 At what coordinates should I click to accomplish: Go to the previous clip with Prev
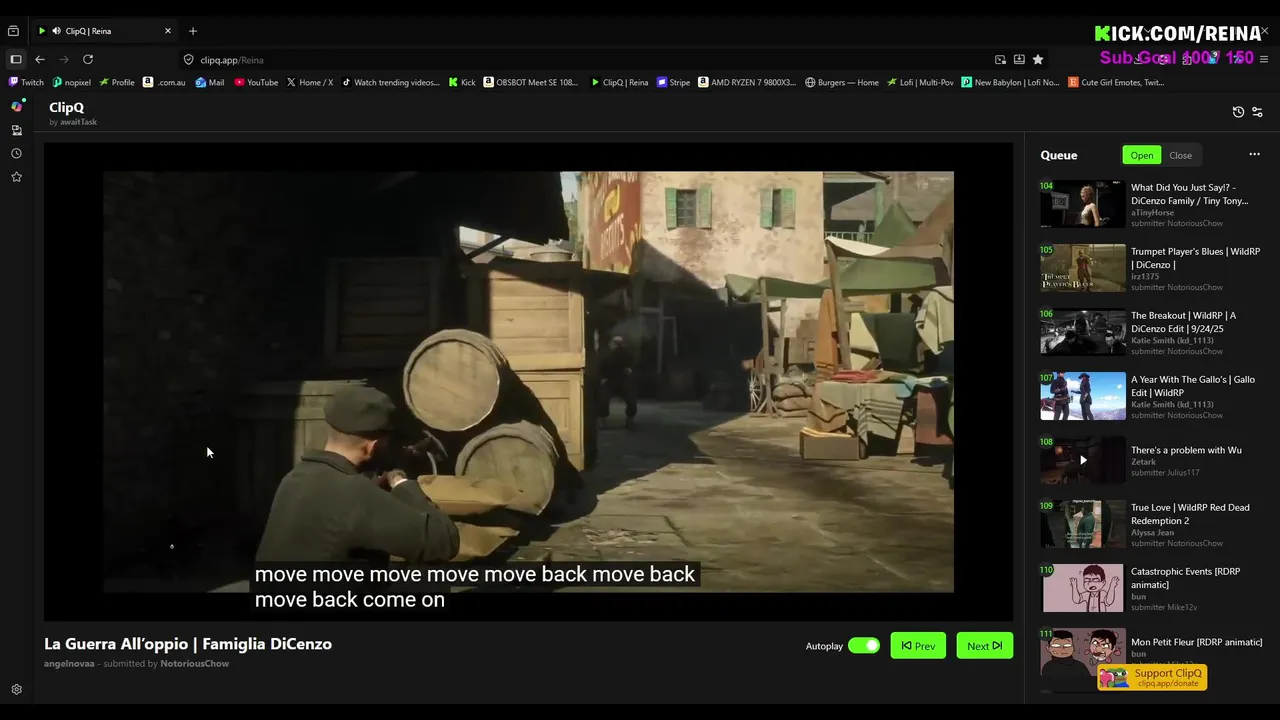pos(918,646)
